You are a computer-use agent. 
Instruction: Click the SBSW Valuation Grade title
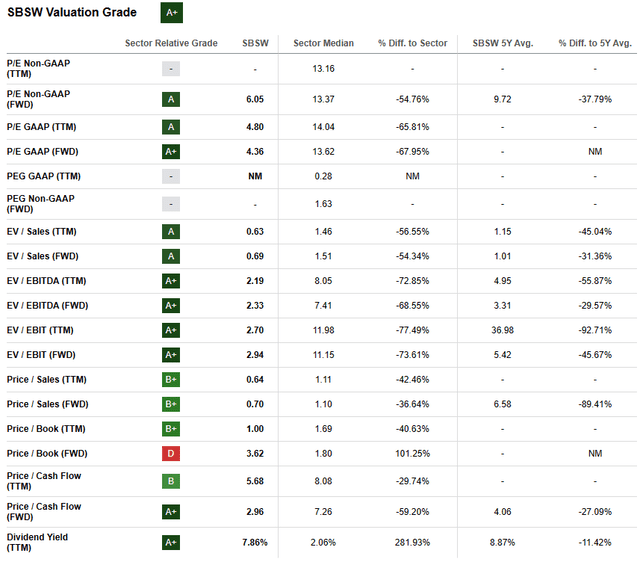72,12
